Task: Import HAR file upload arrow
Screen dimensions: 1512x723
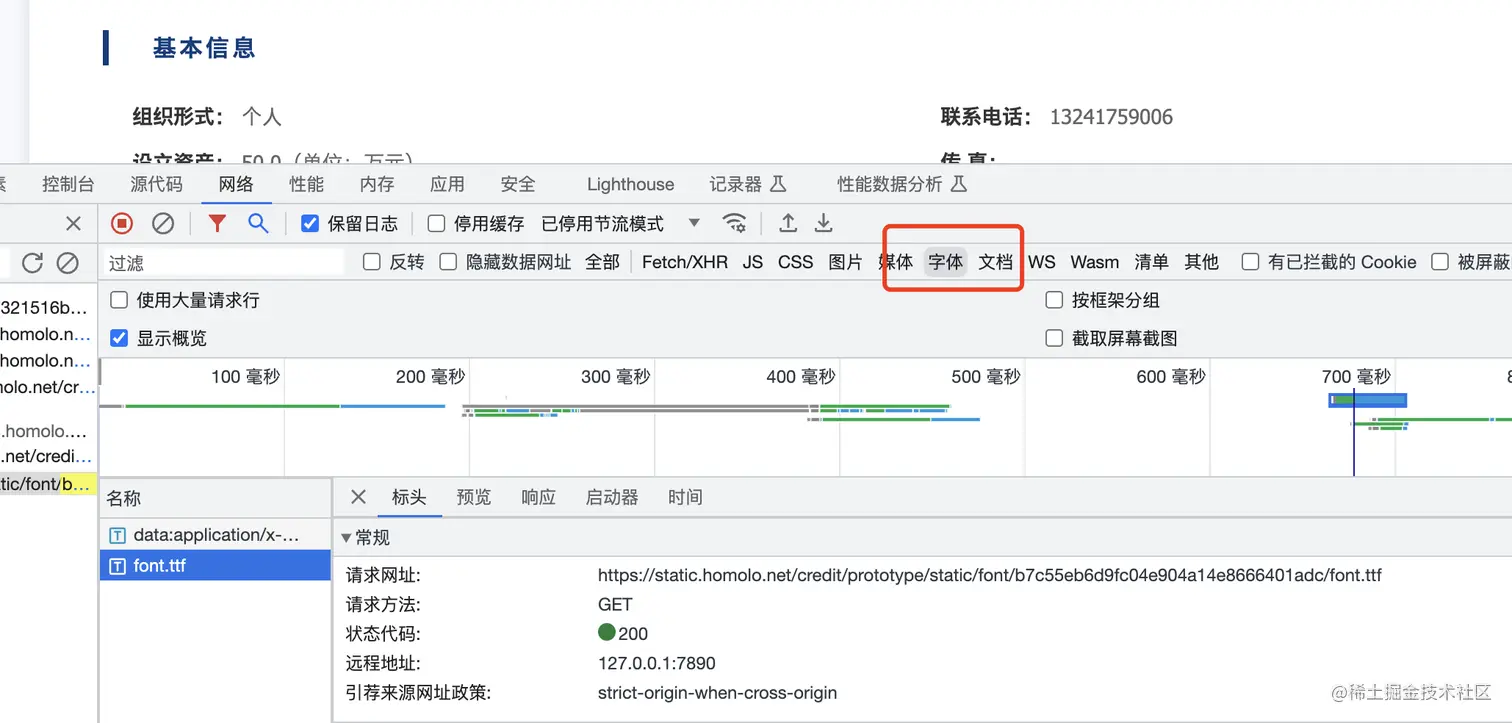Action: [788, 223]
